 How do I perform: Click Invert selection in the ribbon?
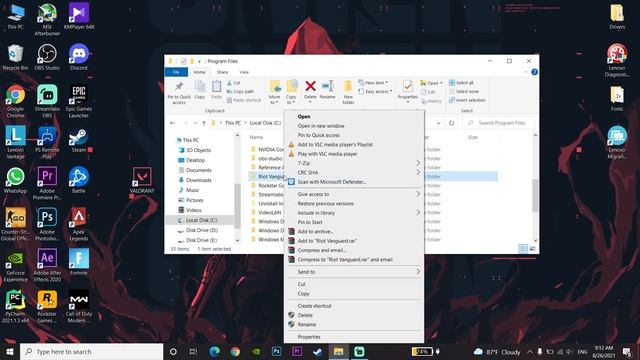click(x=467, y=100)
